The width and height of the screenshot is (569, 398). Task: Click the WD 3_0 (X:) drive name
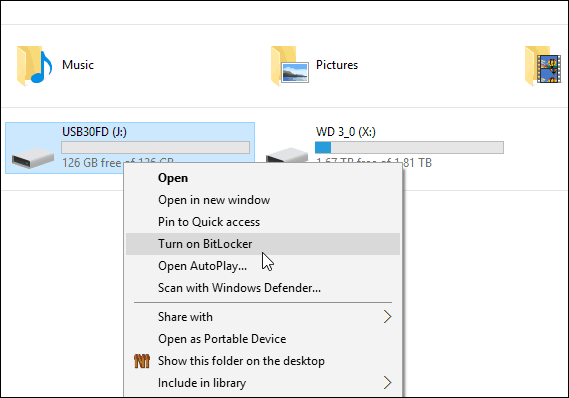point(346,132)
